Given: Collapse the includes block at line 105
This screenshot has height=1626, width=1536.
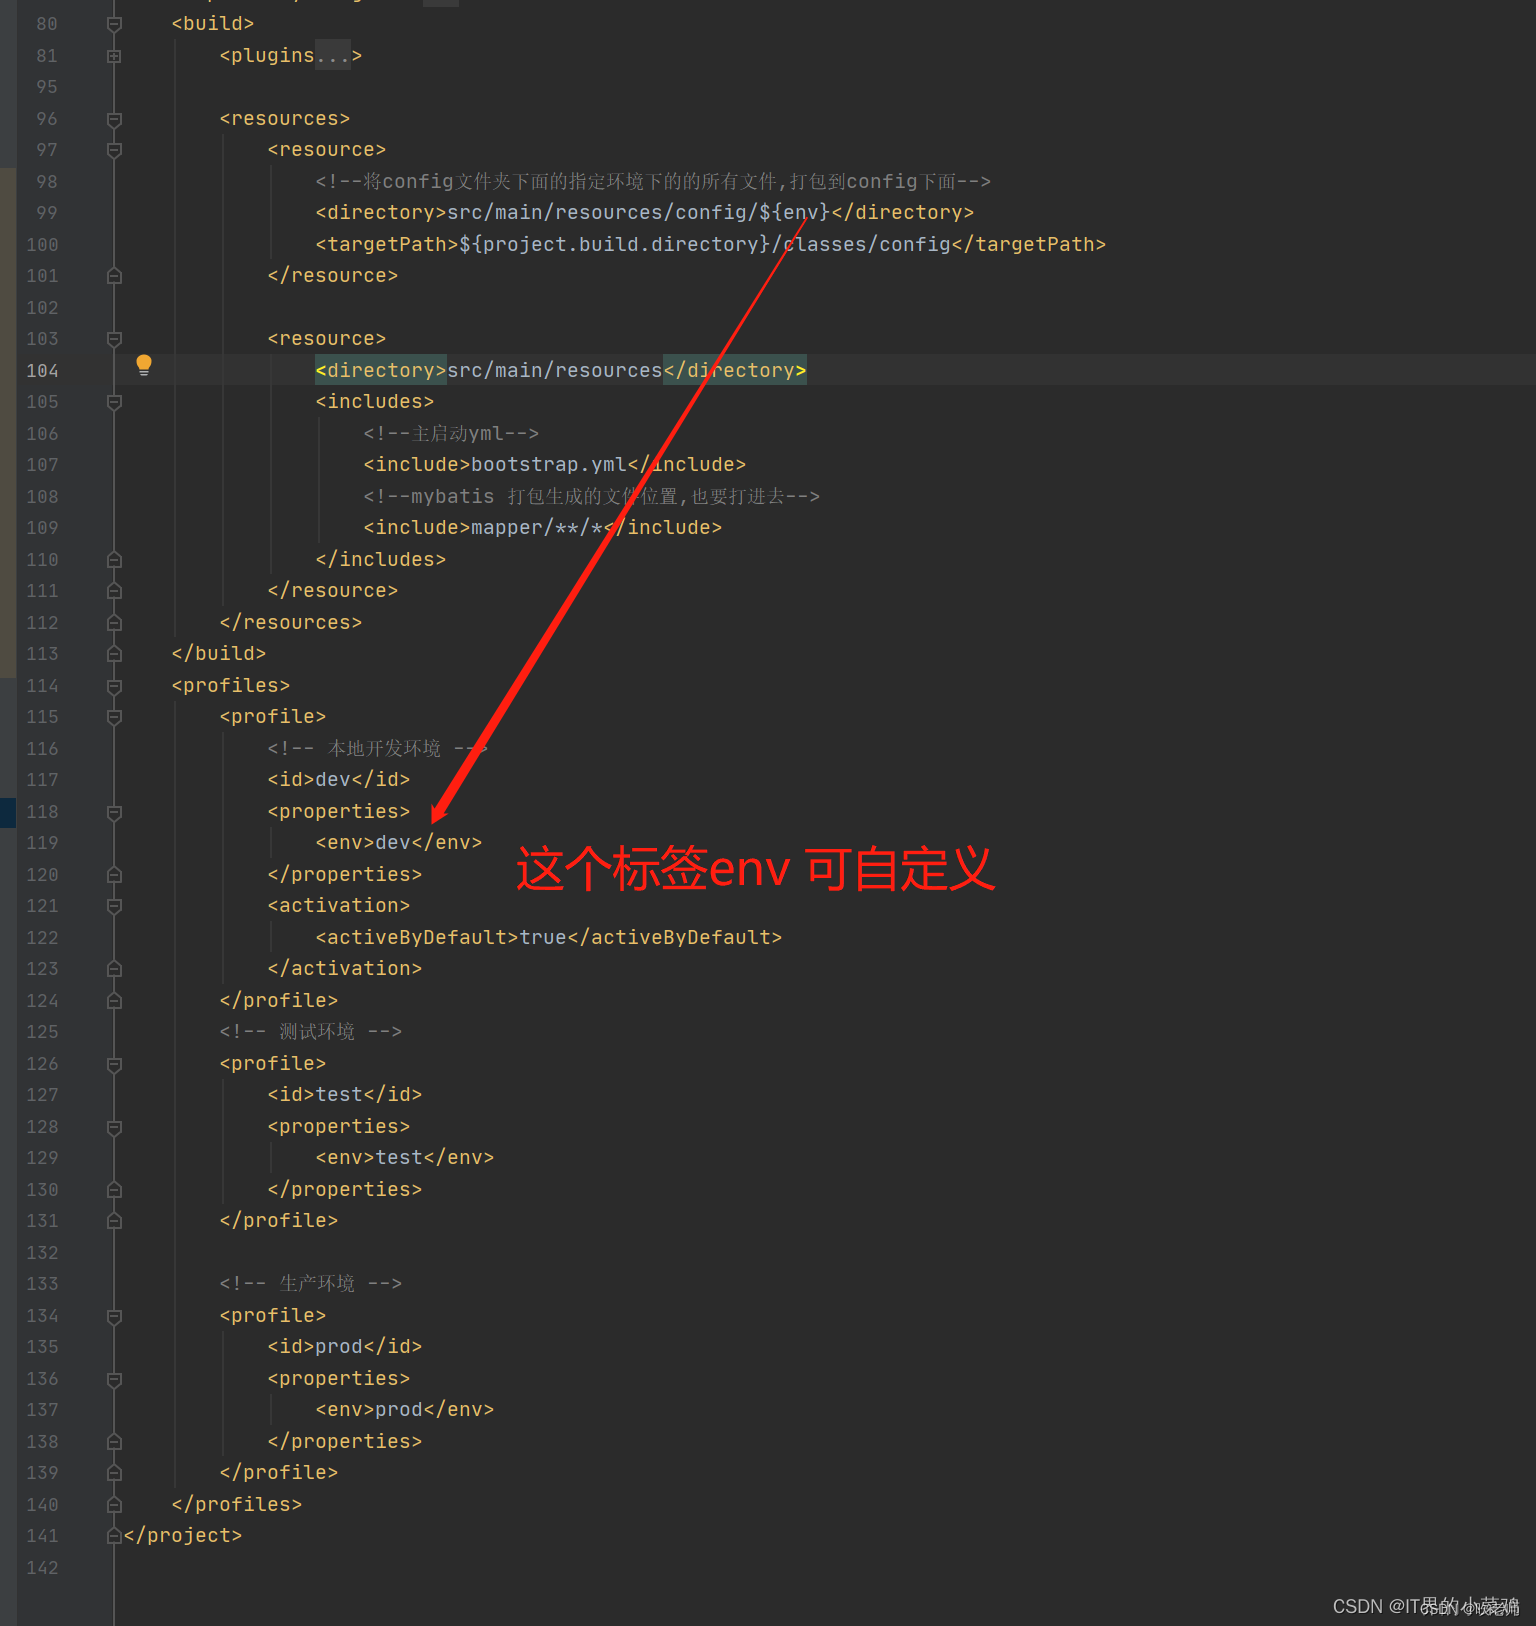Looking at the screenshot, I should (114, 402).
